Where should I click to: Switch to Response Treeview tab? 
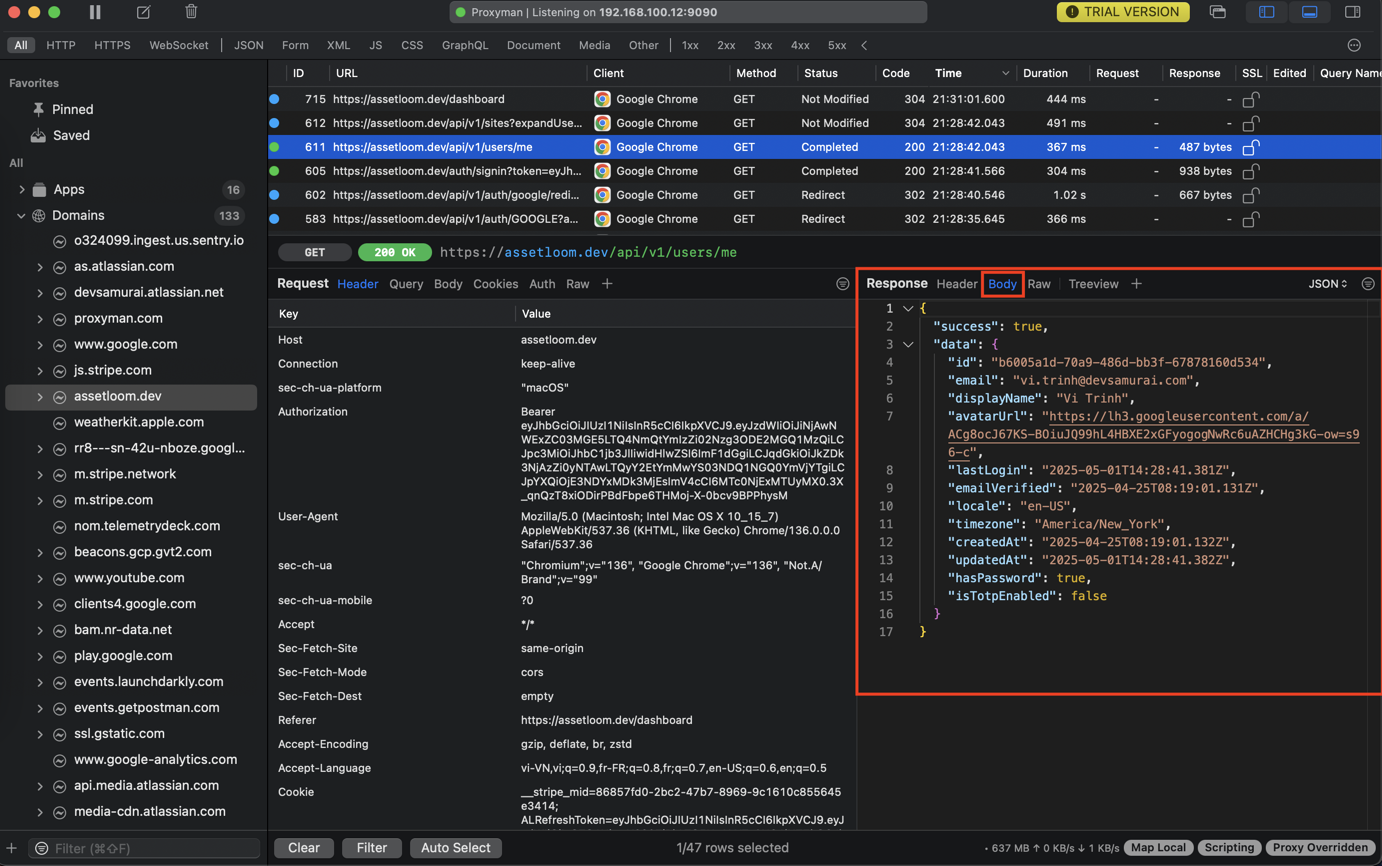tap(1093, 284)
